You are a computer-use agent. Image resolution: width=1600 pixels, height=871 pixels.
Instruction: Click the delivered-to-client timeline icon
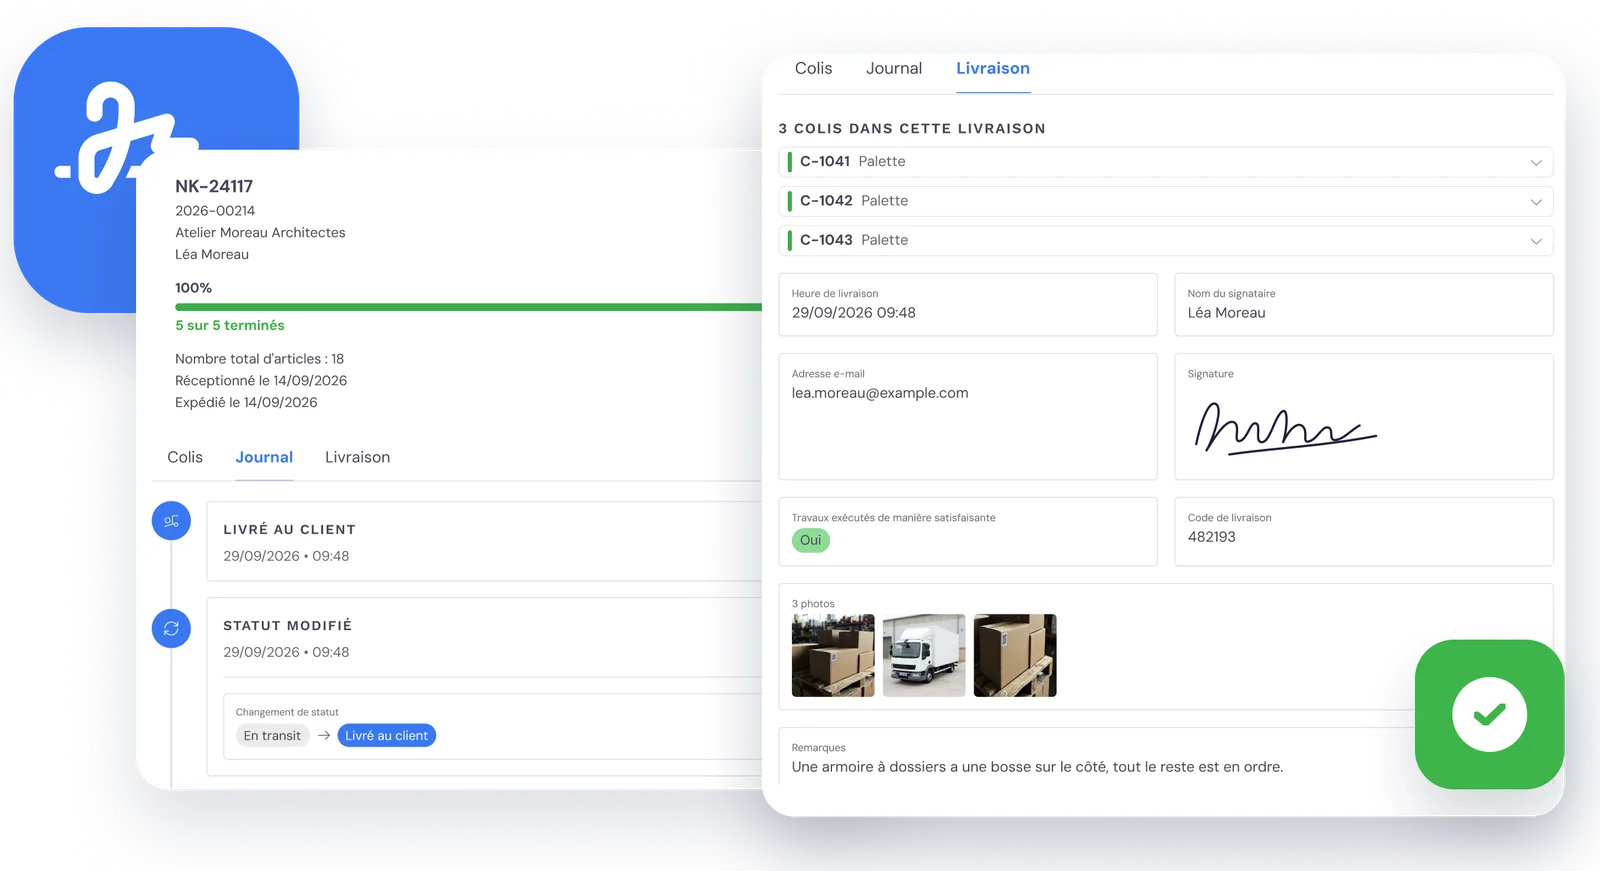point(171,521)
